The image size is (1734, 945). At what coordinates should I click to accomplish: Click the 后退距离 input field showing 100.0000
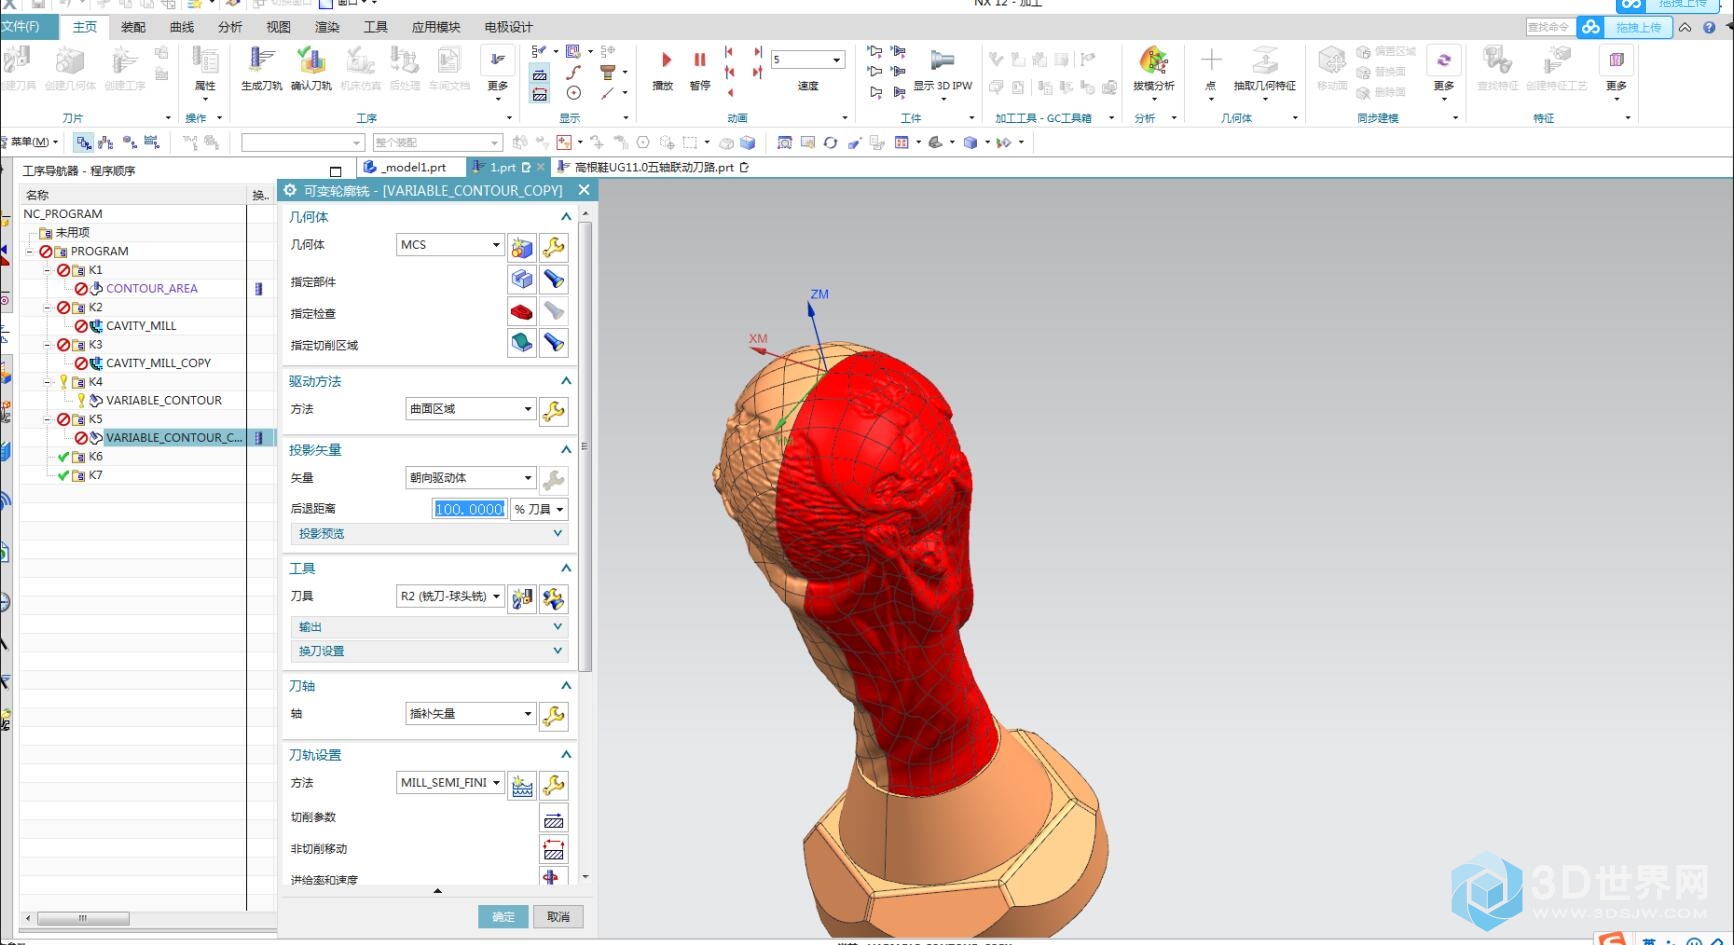point(470,509)
